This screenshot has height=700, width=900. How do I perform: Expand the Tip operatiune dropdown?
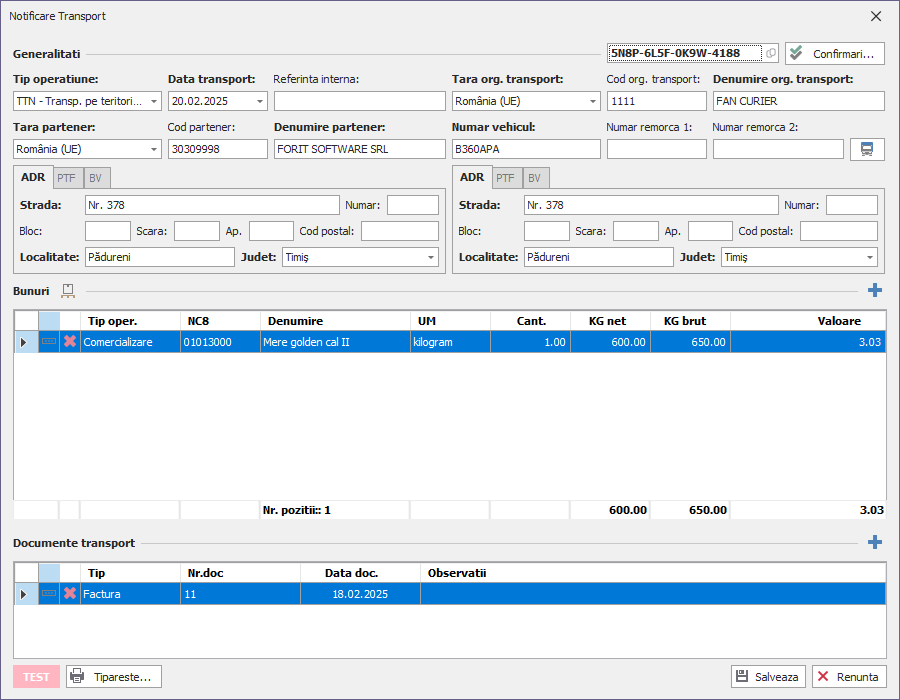click(153, 101)
